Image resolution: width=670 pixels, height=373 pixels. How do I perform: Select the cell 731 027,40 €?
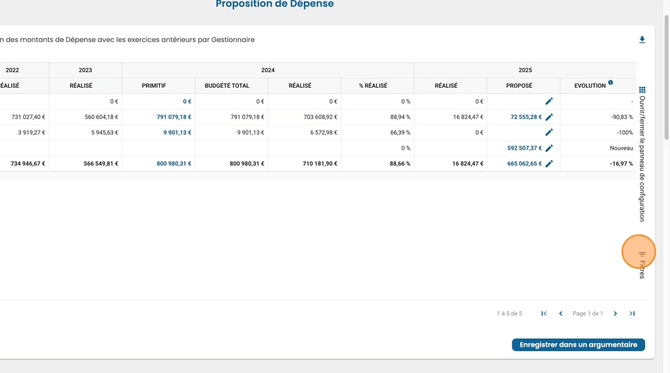coord(28,117)
